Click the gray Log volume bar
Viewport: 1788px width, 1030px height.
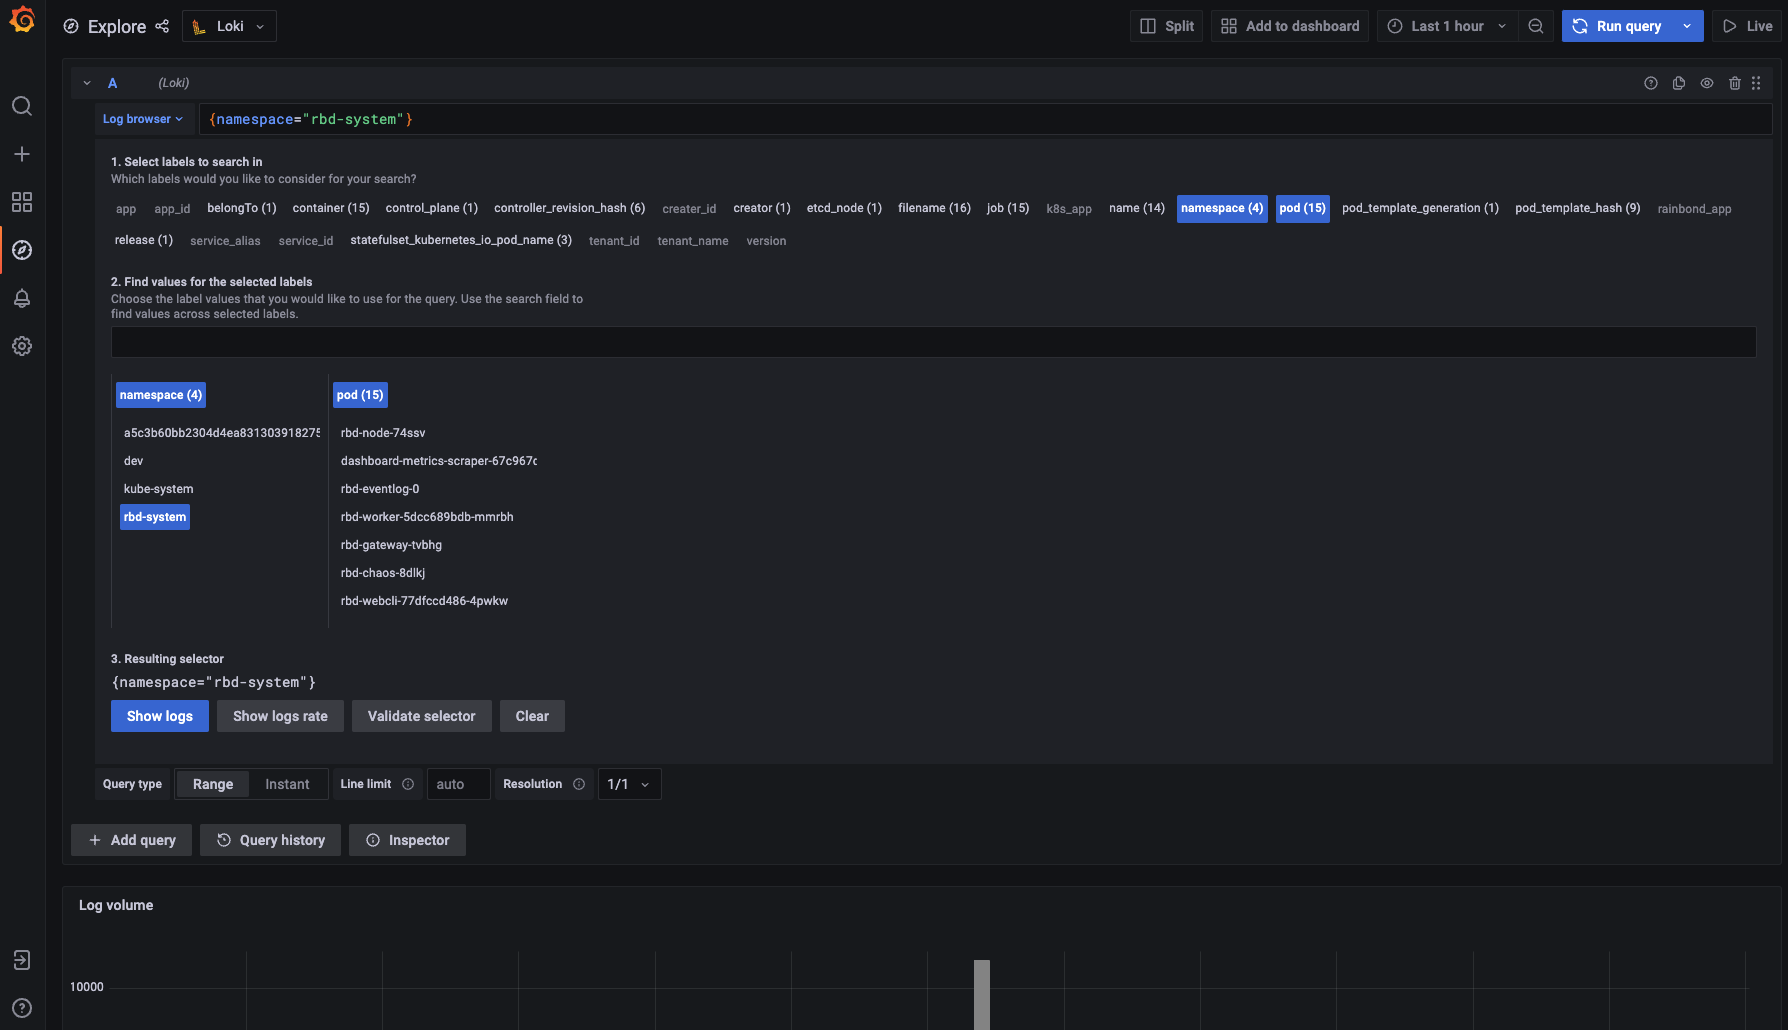tap(982, 994)
